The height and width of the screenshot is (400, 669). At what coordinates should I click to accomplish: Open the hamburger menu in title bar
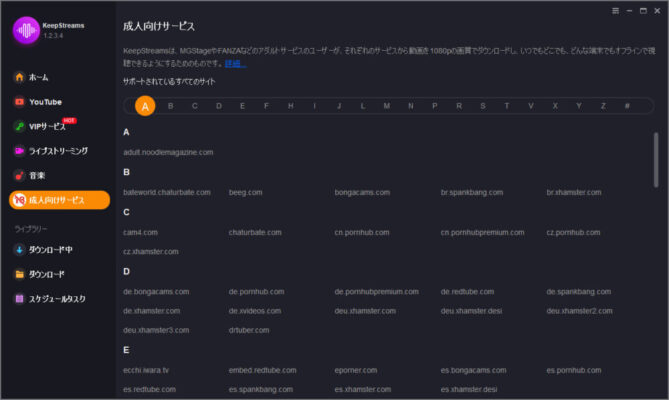(x=615, y=11)
